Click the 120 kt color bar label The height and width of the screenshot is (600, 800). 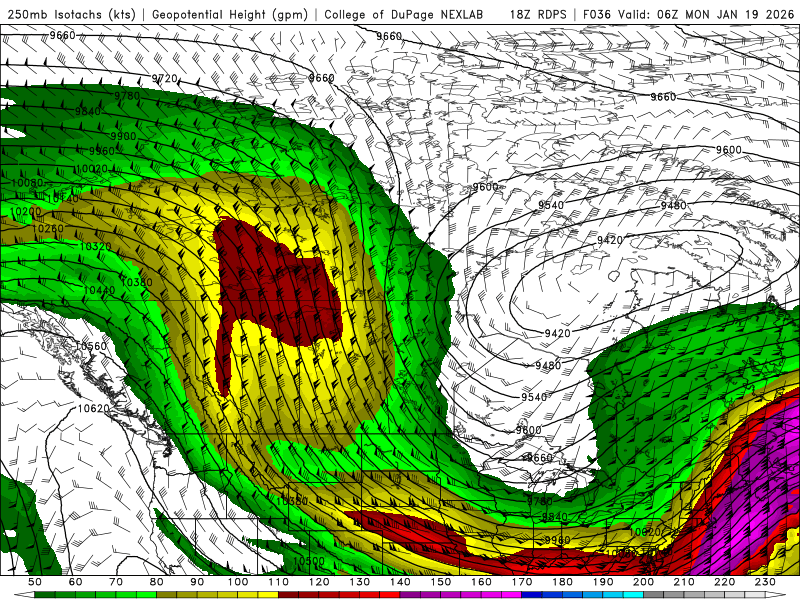319,582
